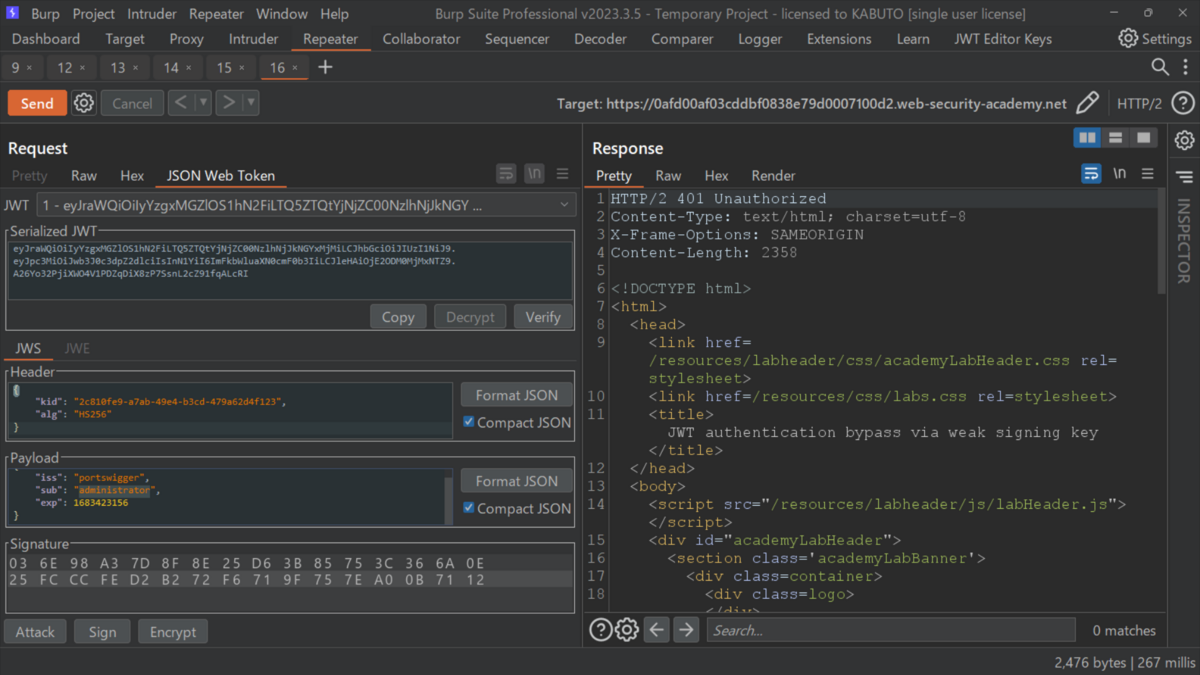Click the Attack button
Viewport: 1200px width, 675px height.
(35, 632)
